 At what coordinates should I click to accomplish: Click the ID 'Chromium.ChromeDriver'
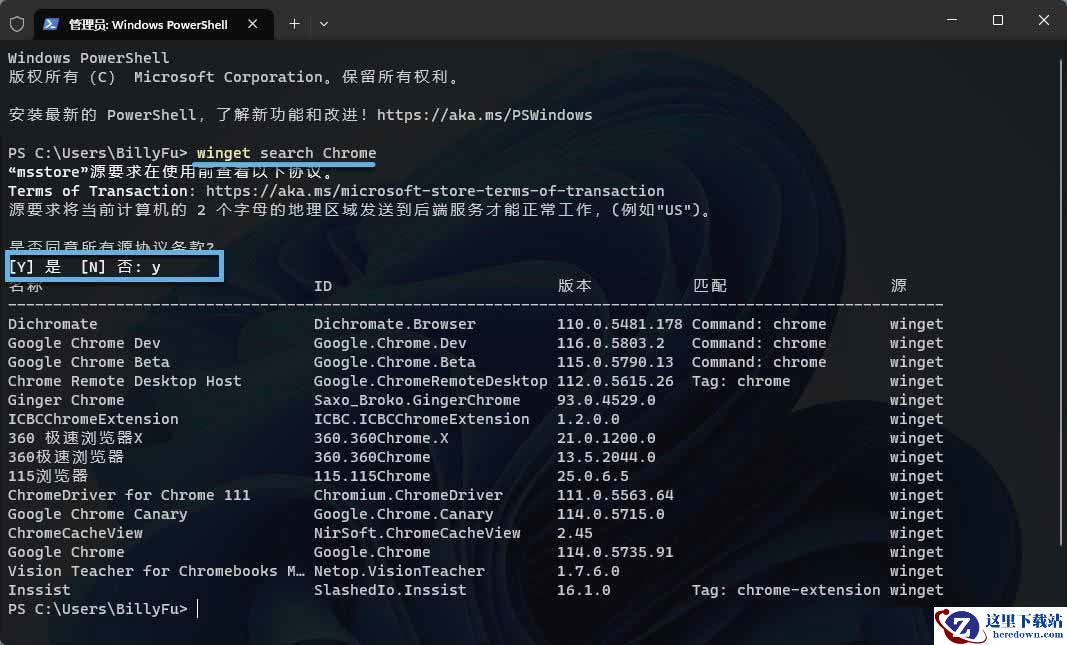pyautogui.click(x=408, y=495)
